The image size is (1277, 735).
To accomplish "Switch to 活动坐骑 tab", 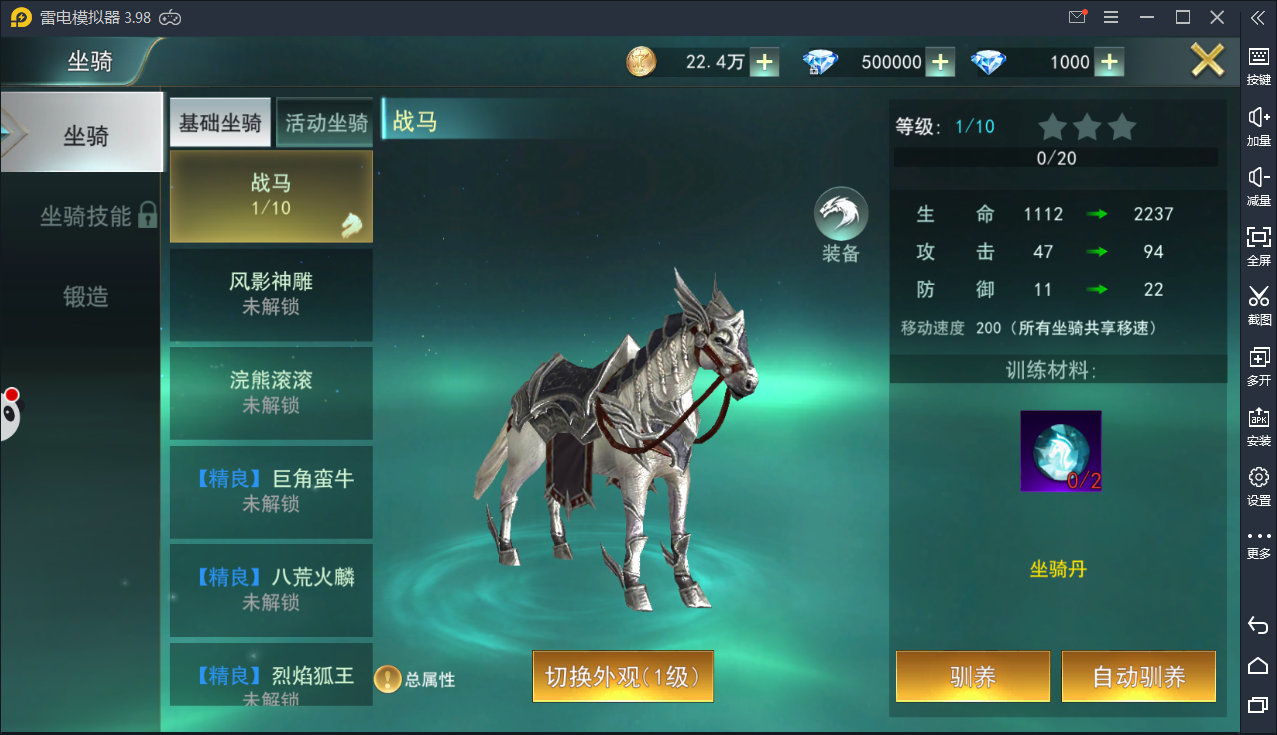I will coord(326,123).
